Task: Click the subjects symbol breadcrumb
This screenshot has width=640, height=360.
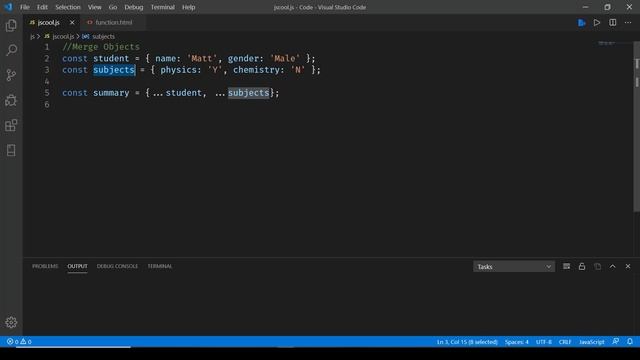Action: coord(98,36)
